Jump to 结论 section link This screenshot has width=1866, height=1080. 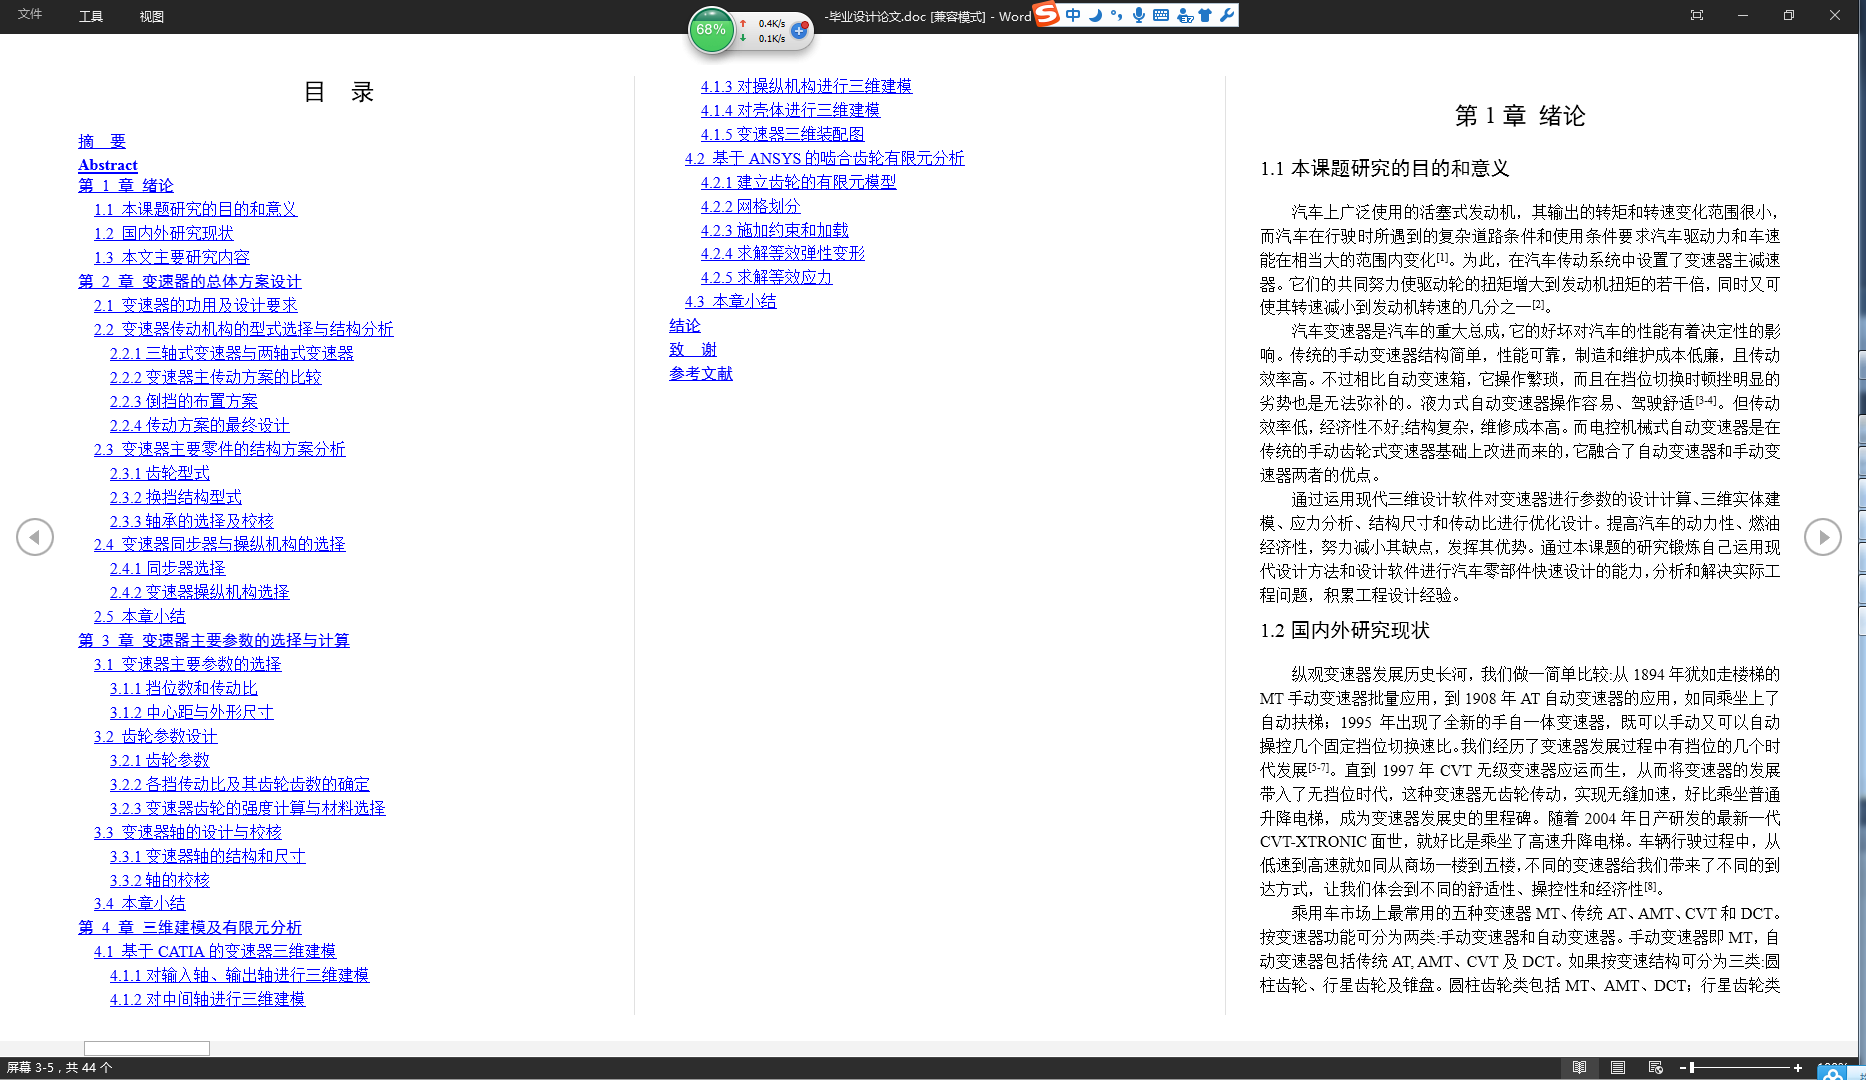coord(685,325)
